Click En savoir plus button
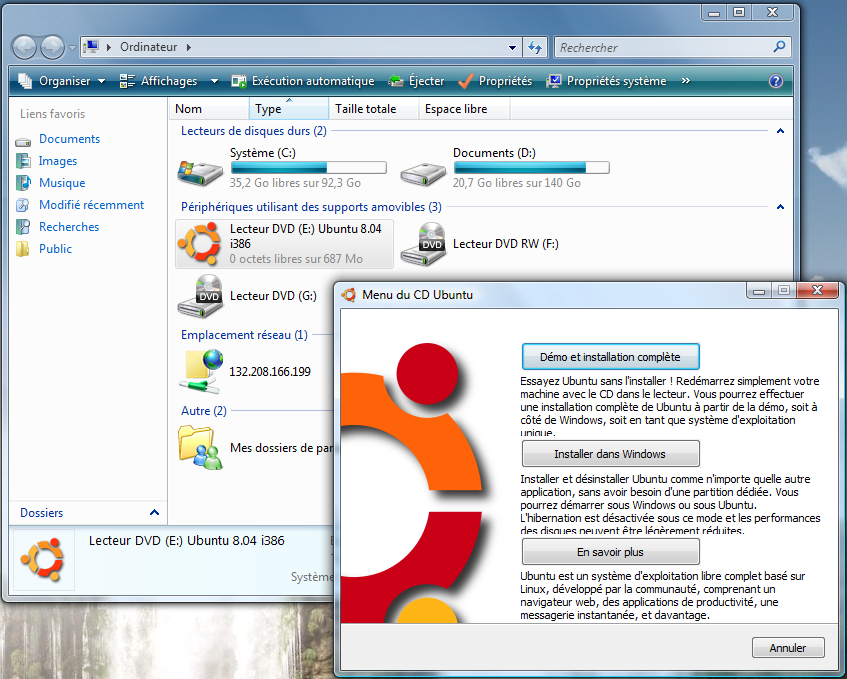The width and height of the screenshot is (847, 679). pos(610,552)
